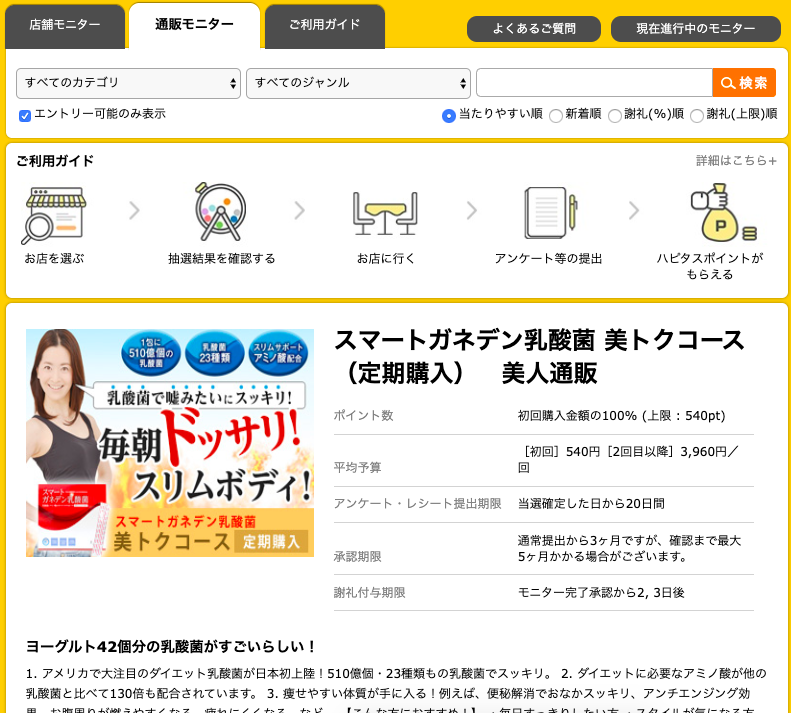This screenshot has height=713, width=791.
Task: Click the スマートガネデン乳酸菌 product banner image
Action: coord(170,443)
